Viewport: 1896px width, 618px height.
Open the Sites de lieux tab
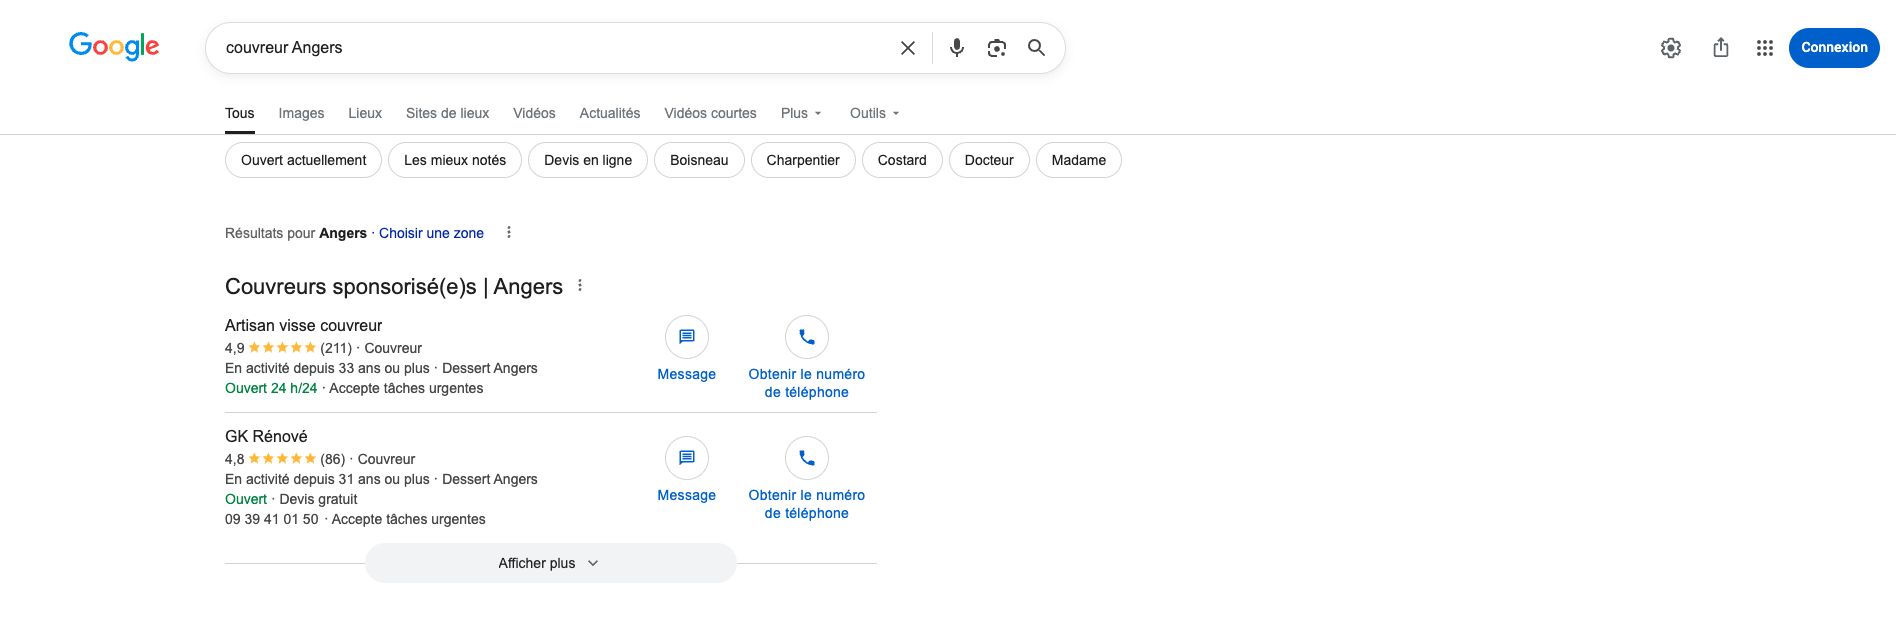tap(448, 113)
